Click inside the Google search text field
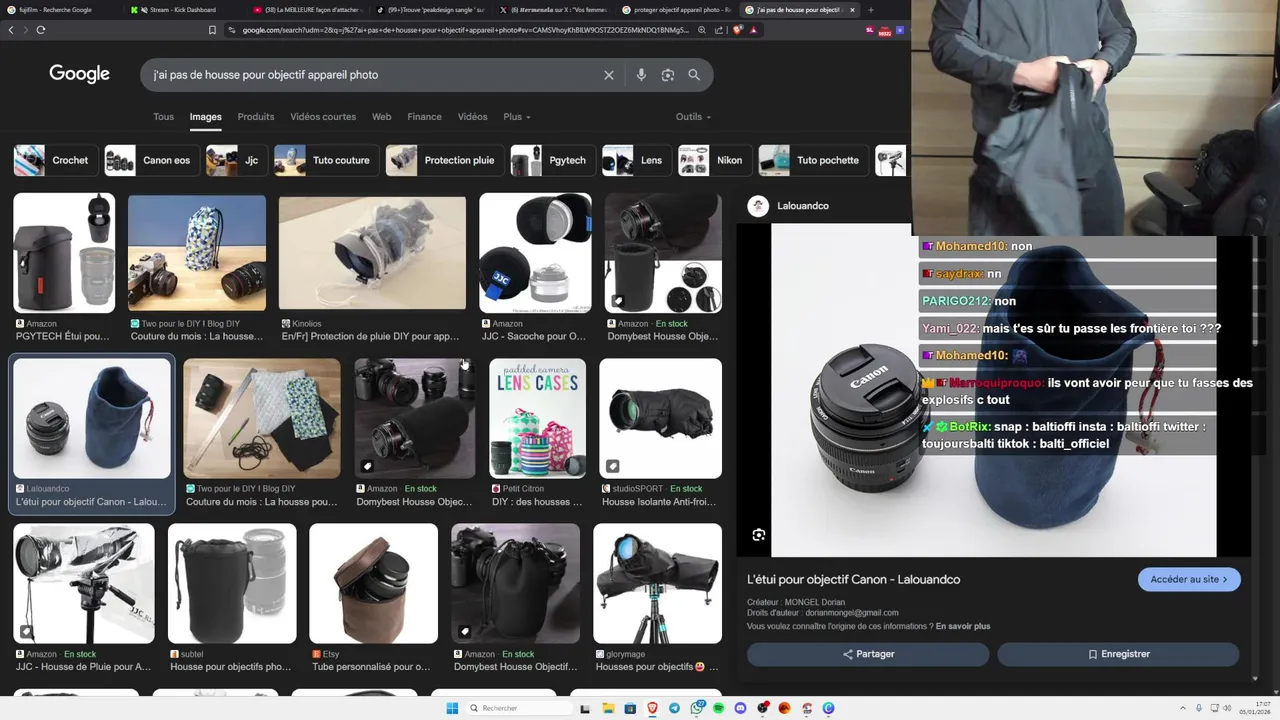Viewport: 1280px width, 720px height. click(370, 75)
